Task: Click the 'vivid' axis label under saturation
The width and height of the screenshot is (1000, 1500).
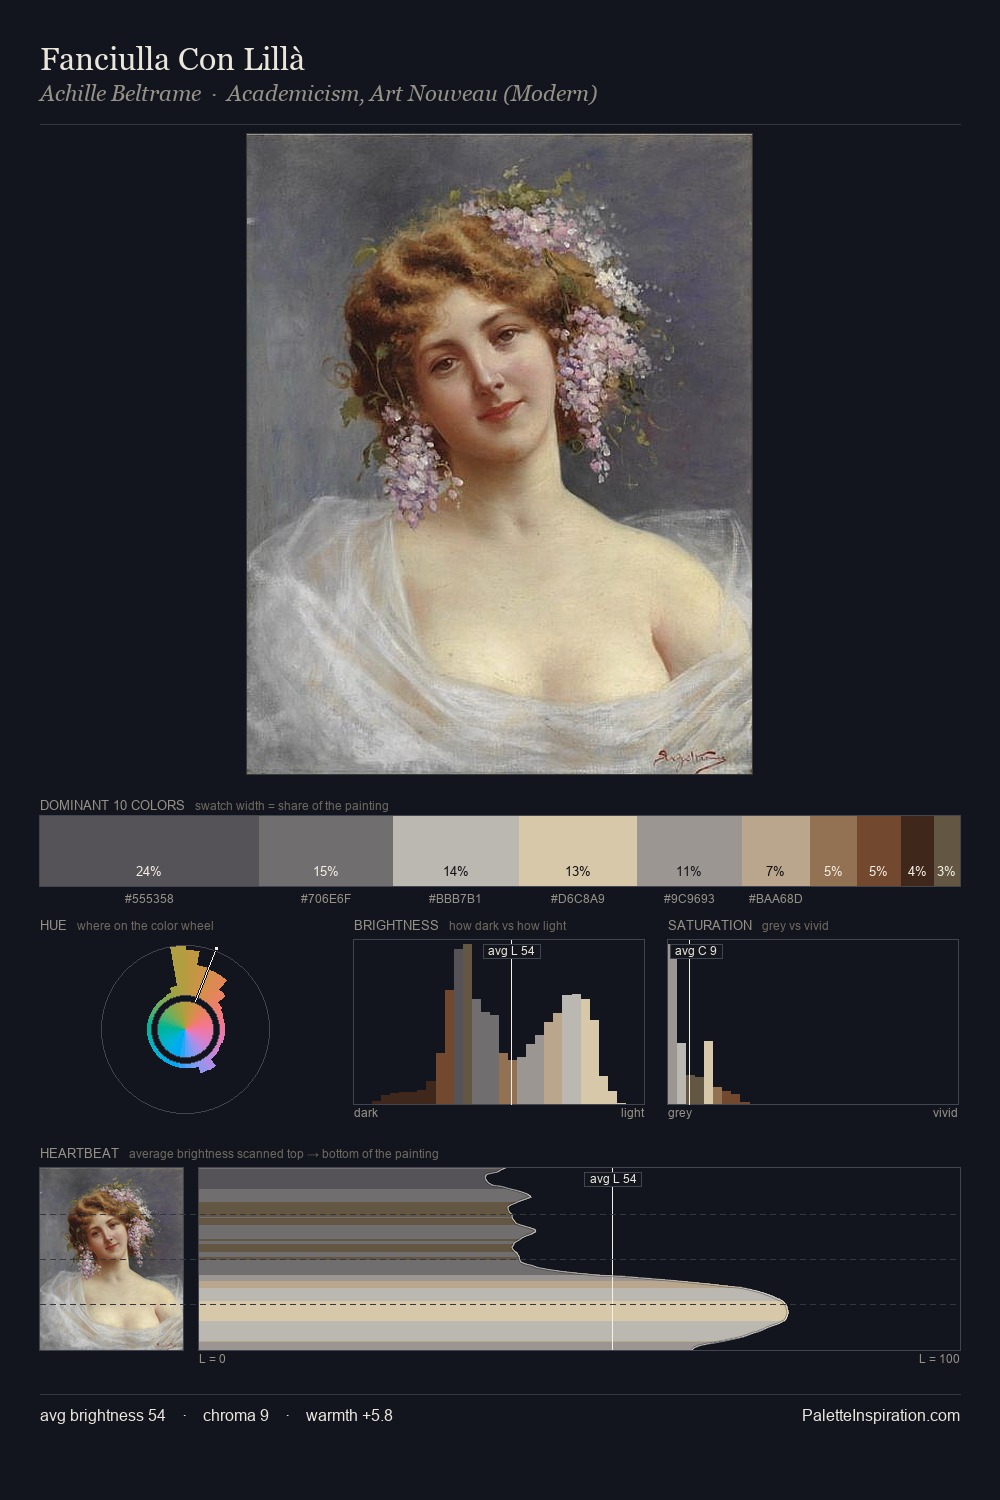Action: pos(945,1113)
